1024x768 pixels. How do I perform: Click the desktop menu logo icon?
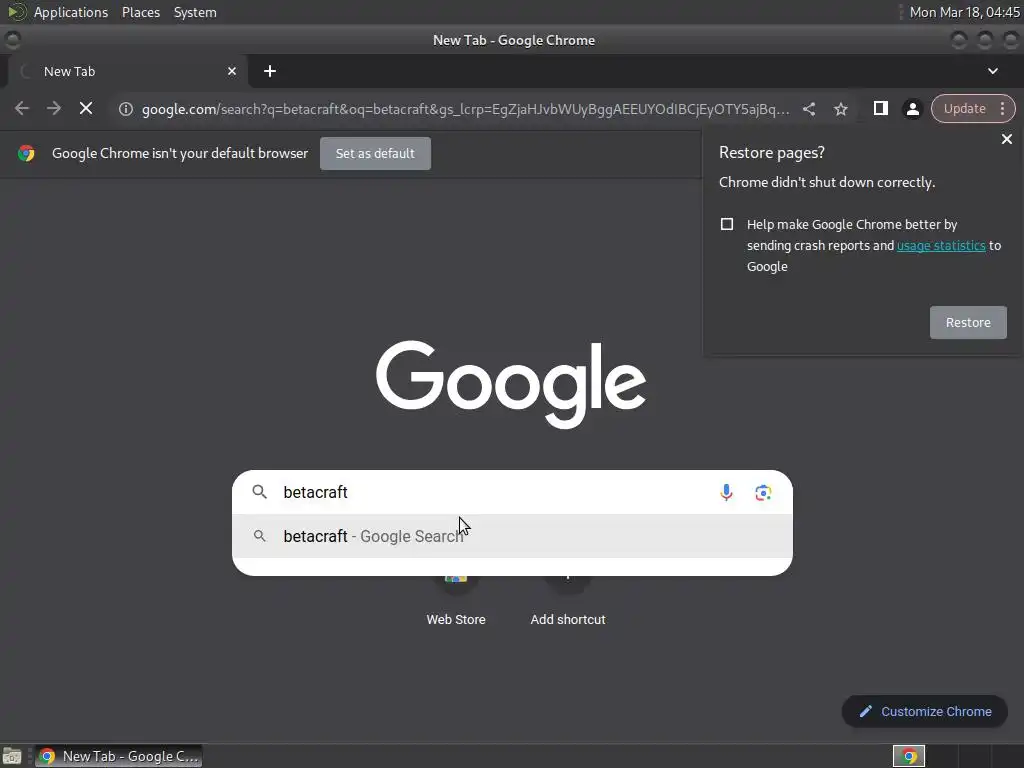pos(16,12)
